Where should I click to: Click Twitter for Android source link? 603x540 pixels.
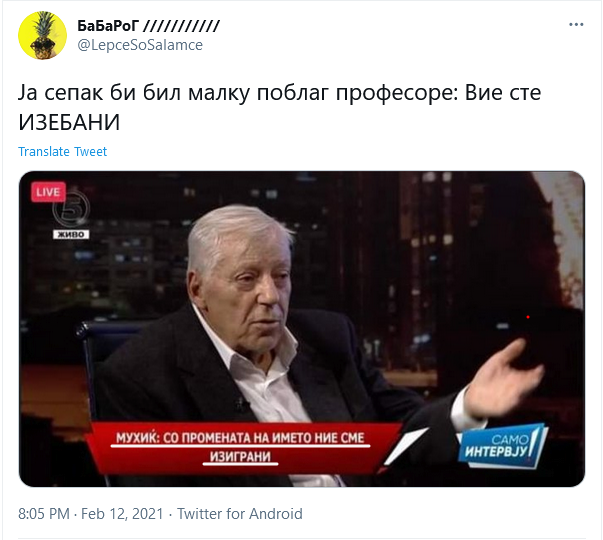click(x=240, y=514)
